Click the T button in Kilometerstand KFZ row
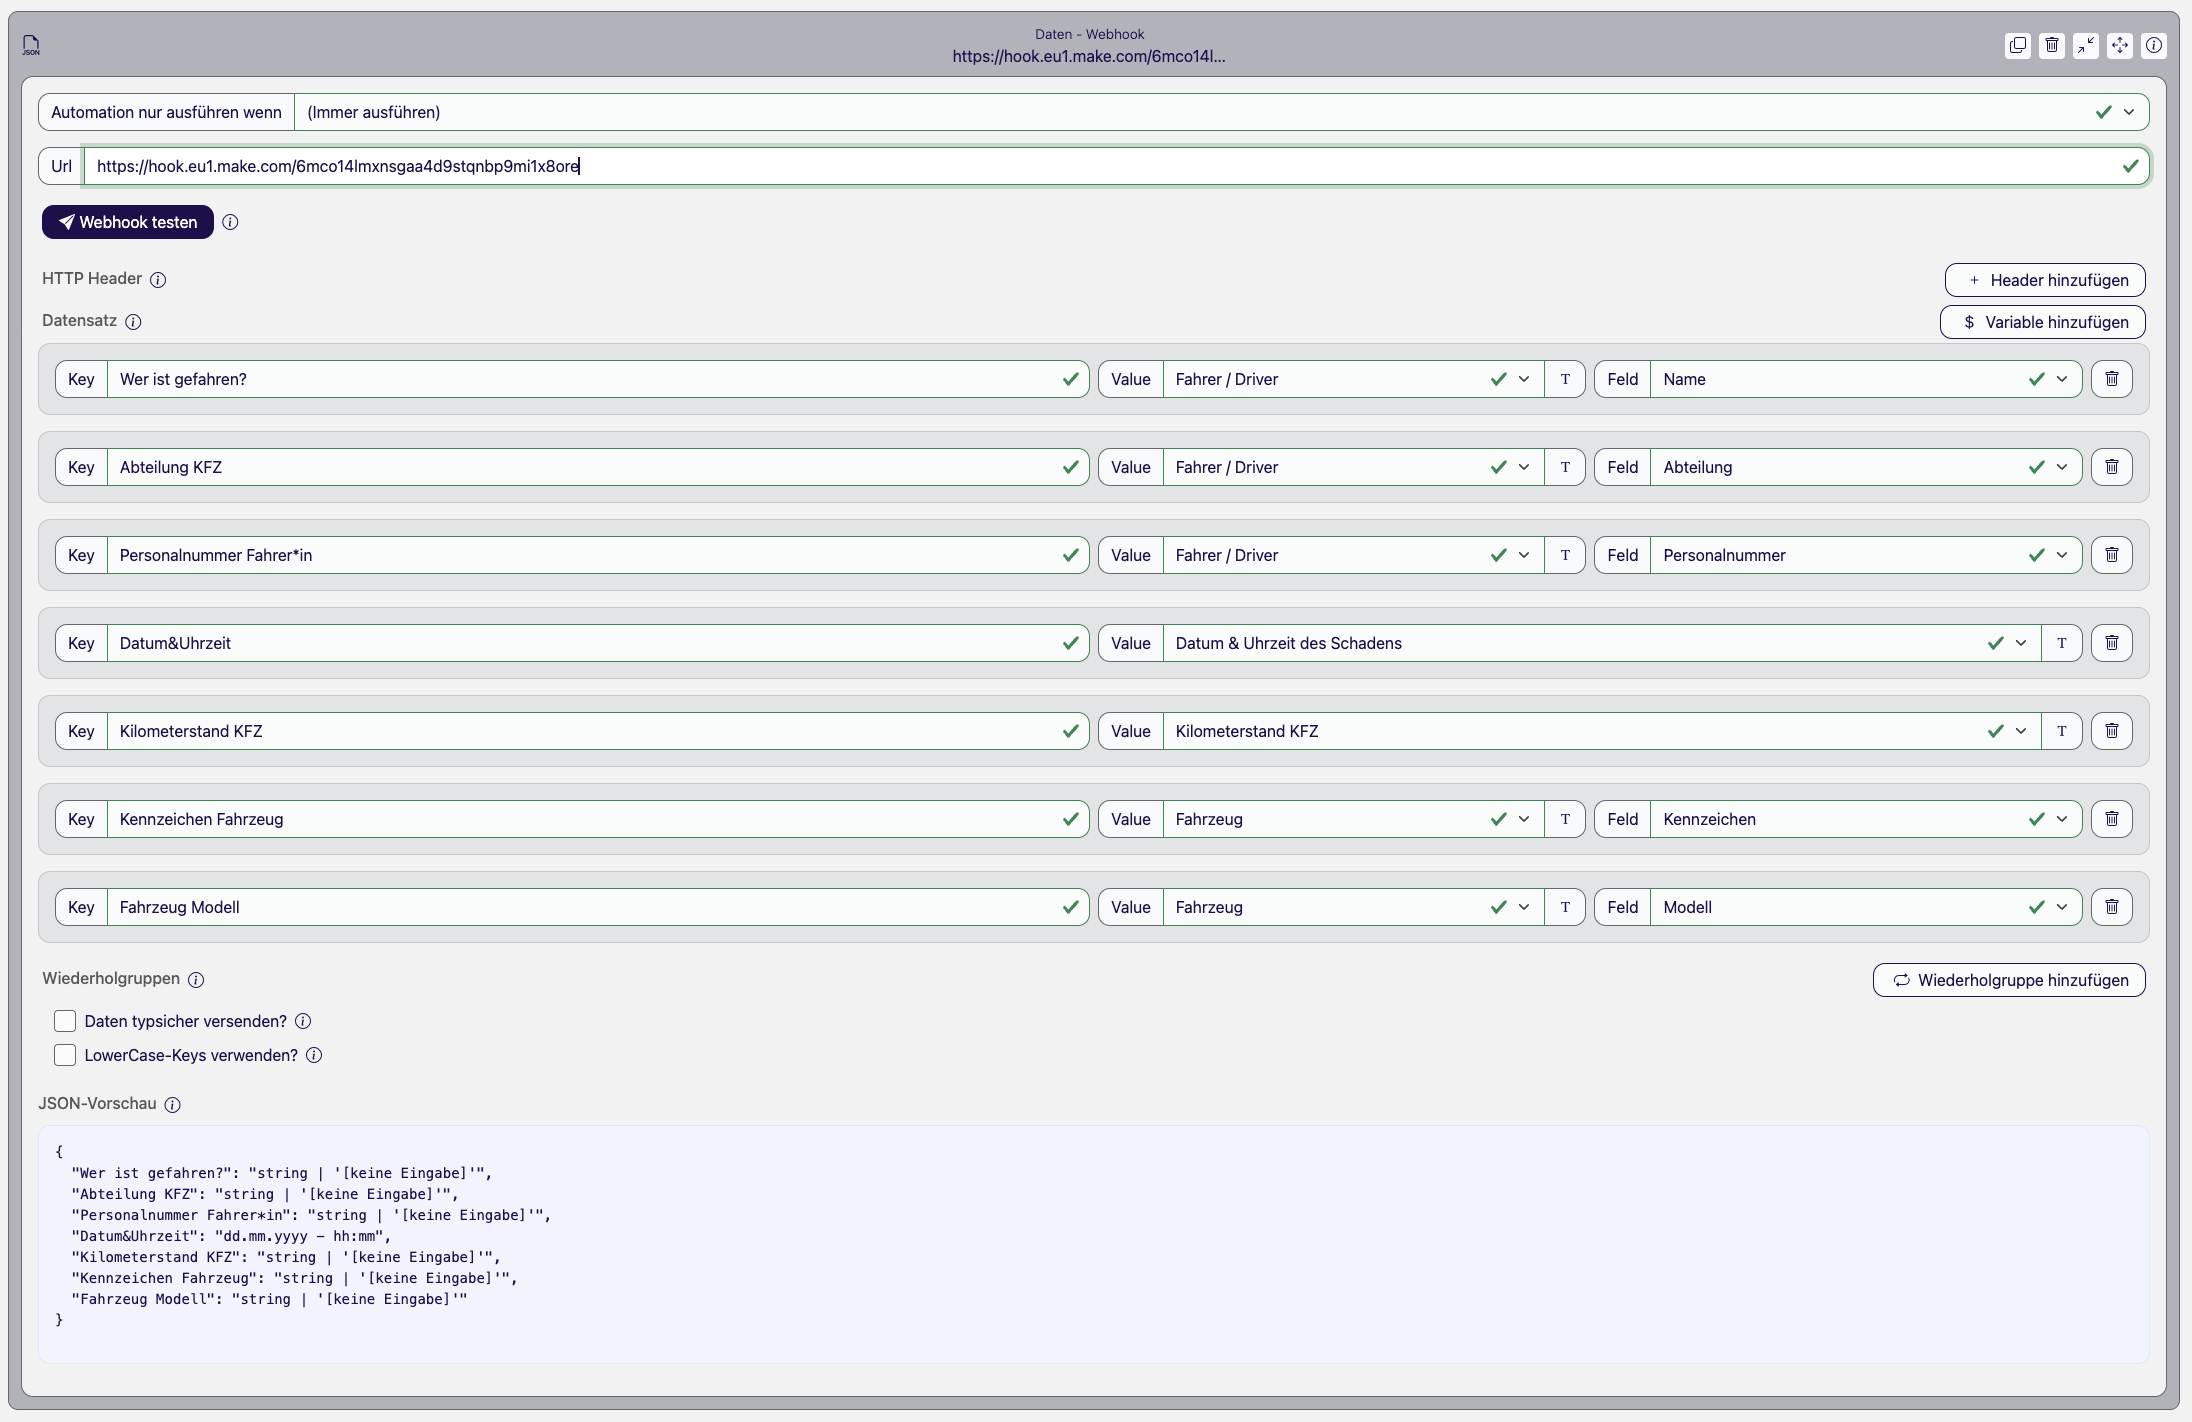 [x=2062, y=731]
